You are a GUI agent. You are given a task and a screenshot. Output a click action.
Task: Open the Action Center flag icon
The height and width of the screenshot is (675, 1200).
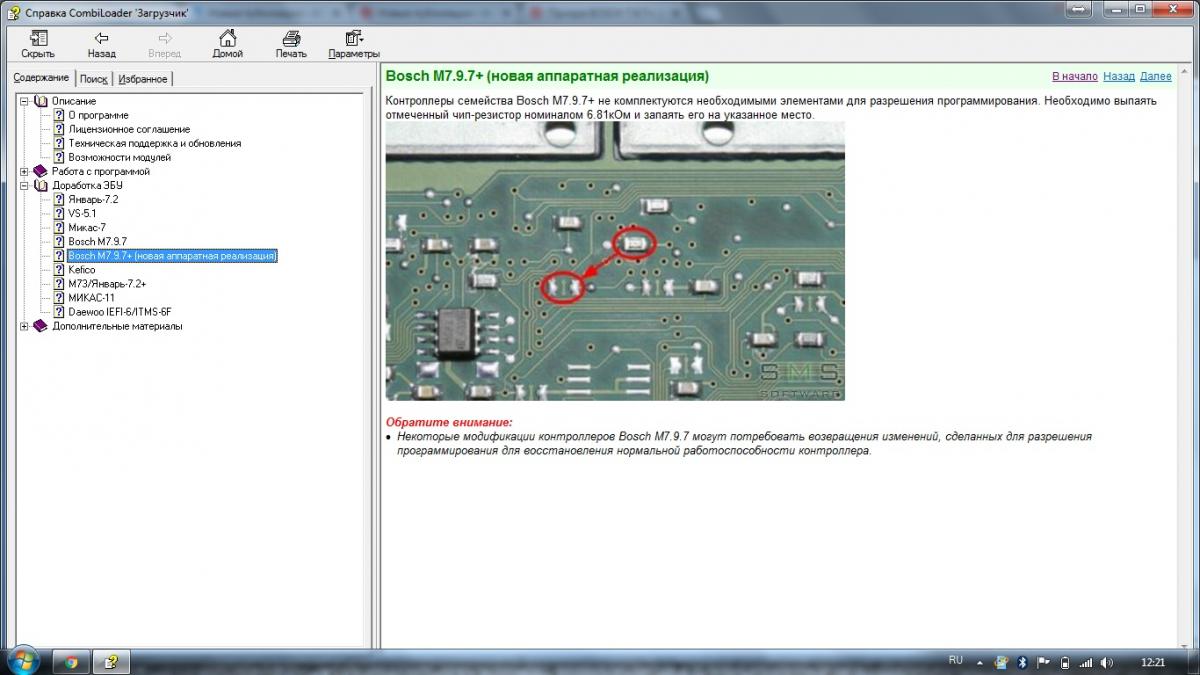(x=1043, y=661)
